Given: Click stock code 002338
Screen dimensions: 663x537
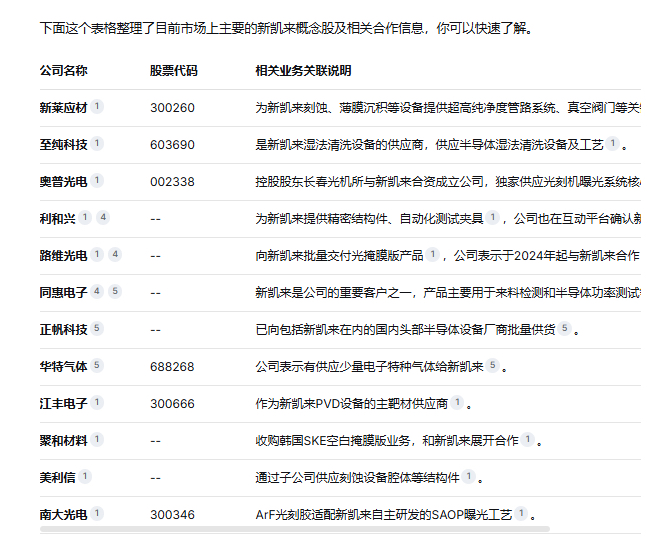Looking at the screenshot, I should pos(173,182).
